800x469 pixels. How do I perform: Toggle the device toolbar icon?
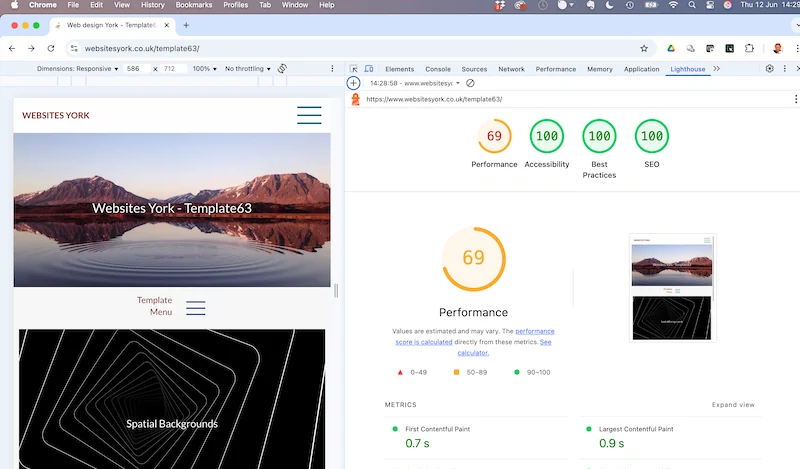tap(368, 69)
